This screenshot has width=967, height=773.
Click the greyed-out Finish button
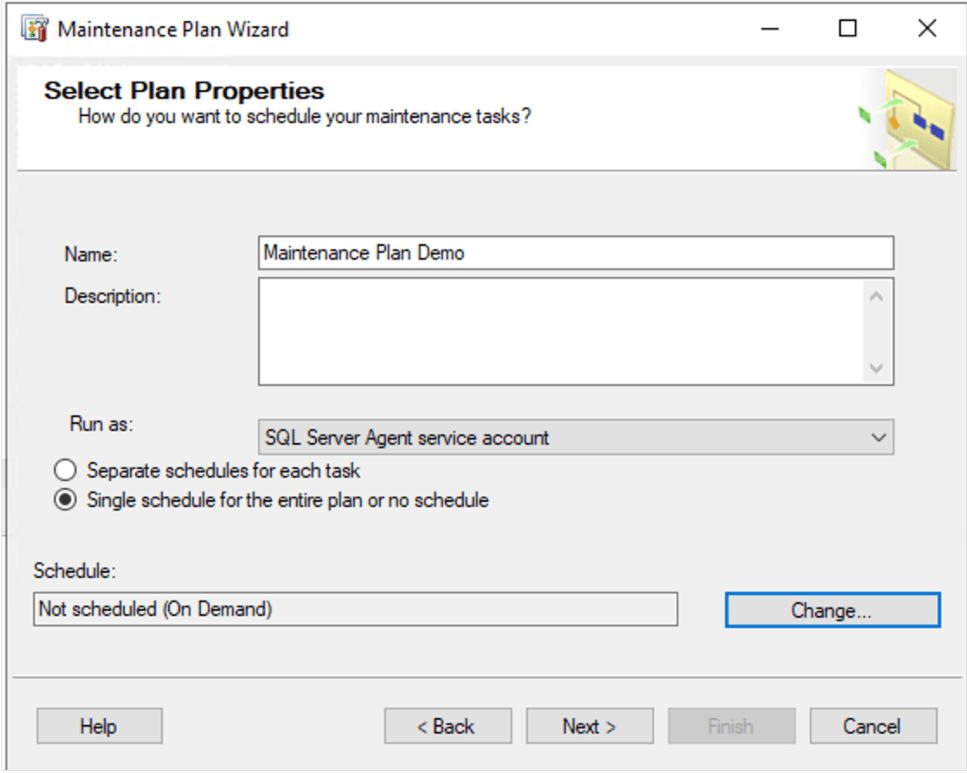[x=731, y=726]
